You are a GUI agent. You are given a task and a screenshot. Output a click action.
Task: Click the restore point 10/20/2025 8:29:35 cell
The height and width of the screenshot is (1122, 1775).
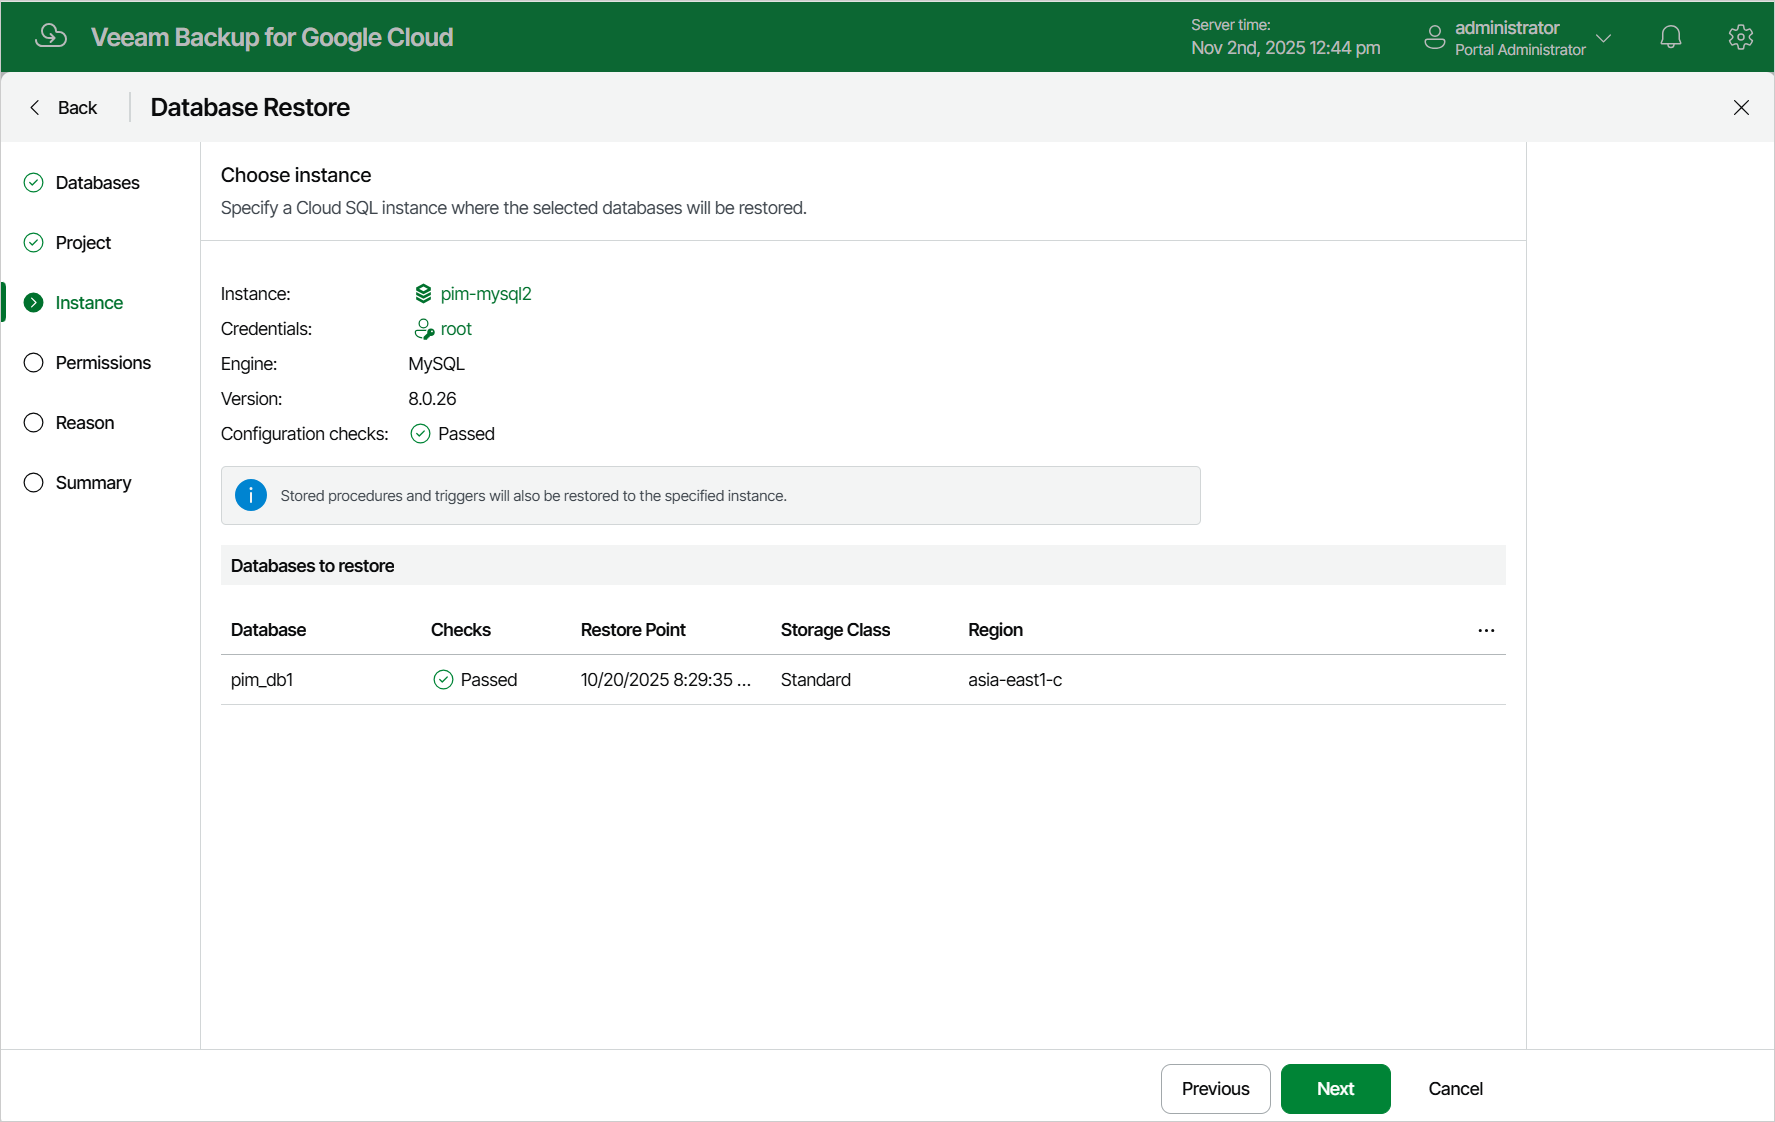(x=665, y=680)
